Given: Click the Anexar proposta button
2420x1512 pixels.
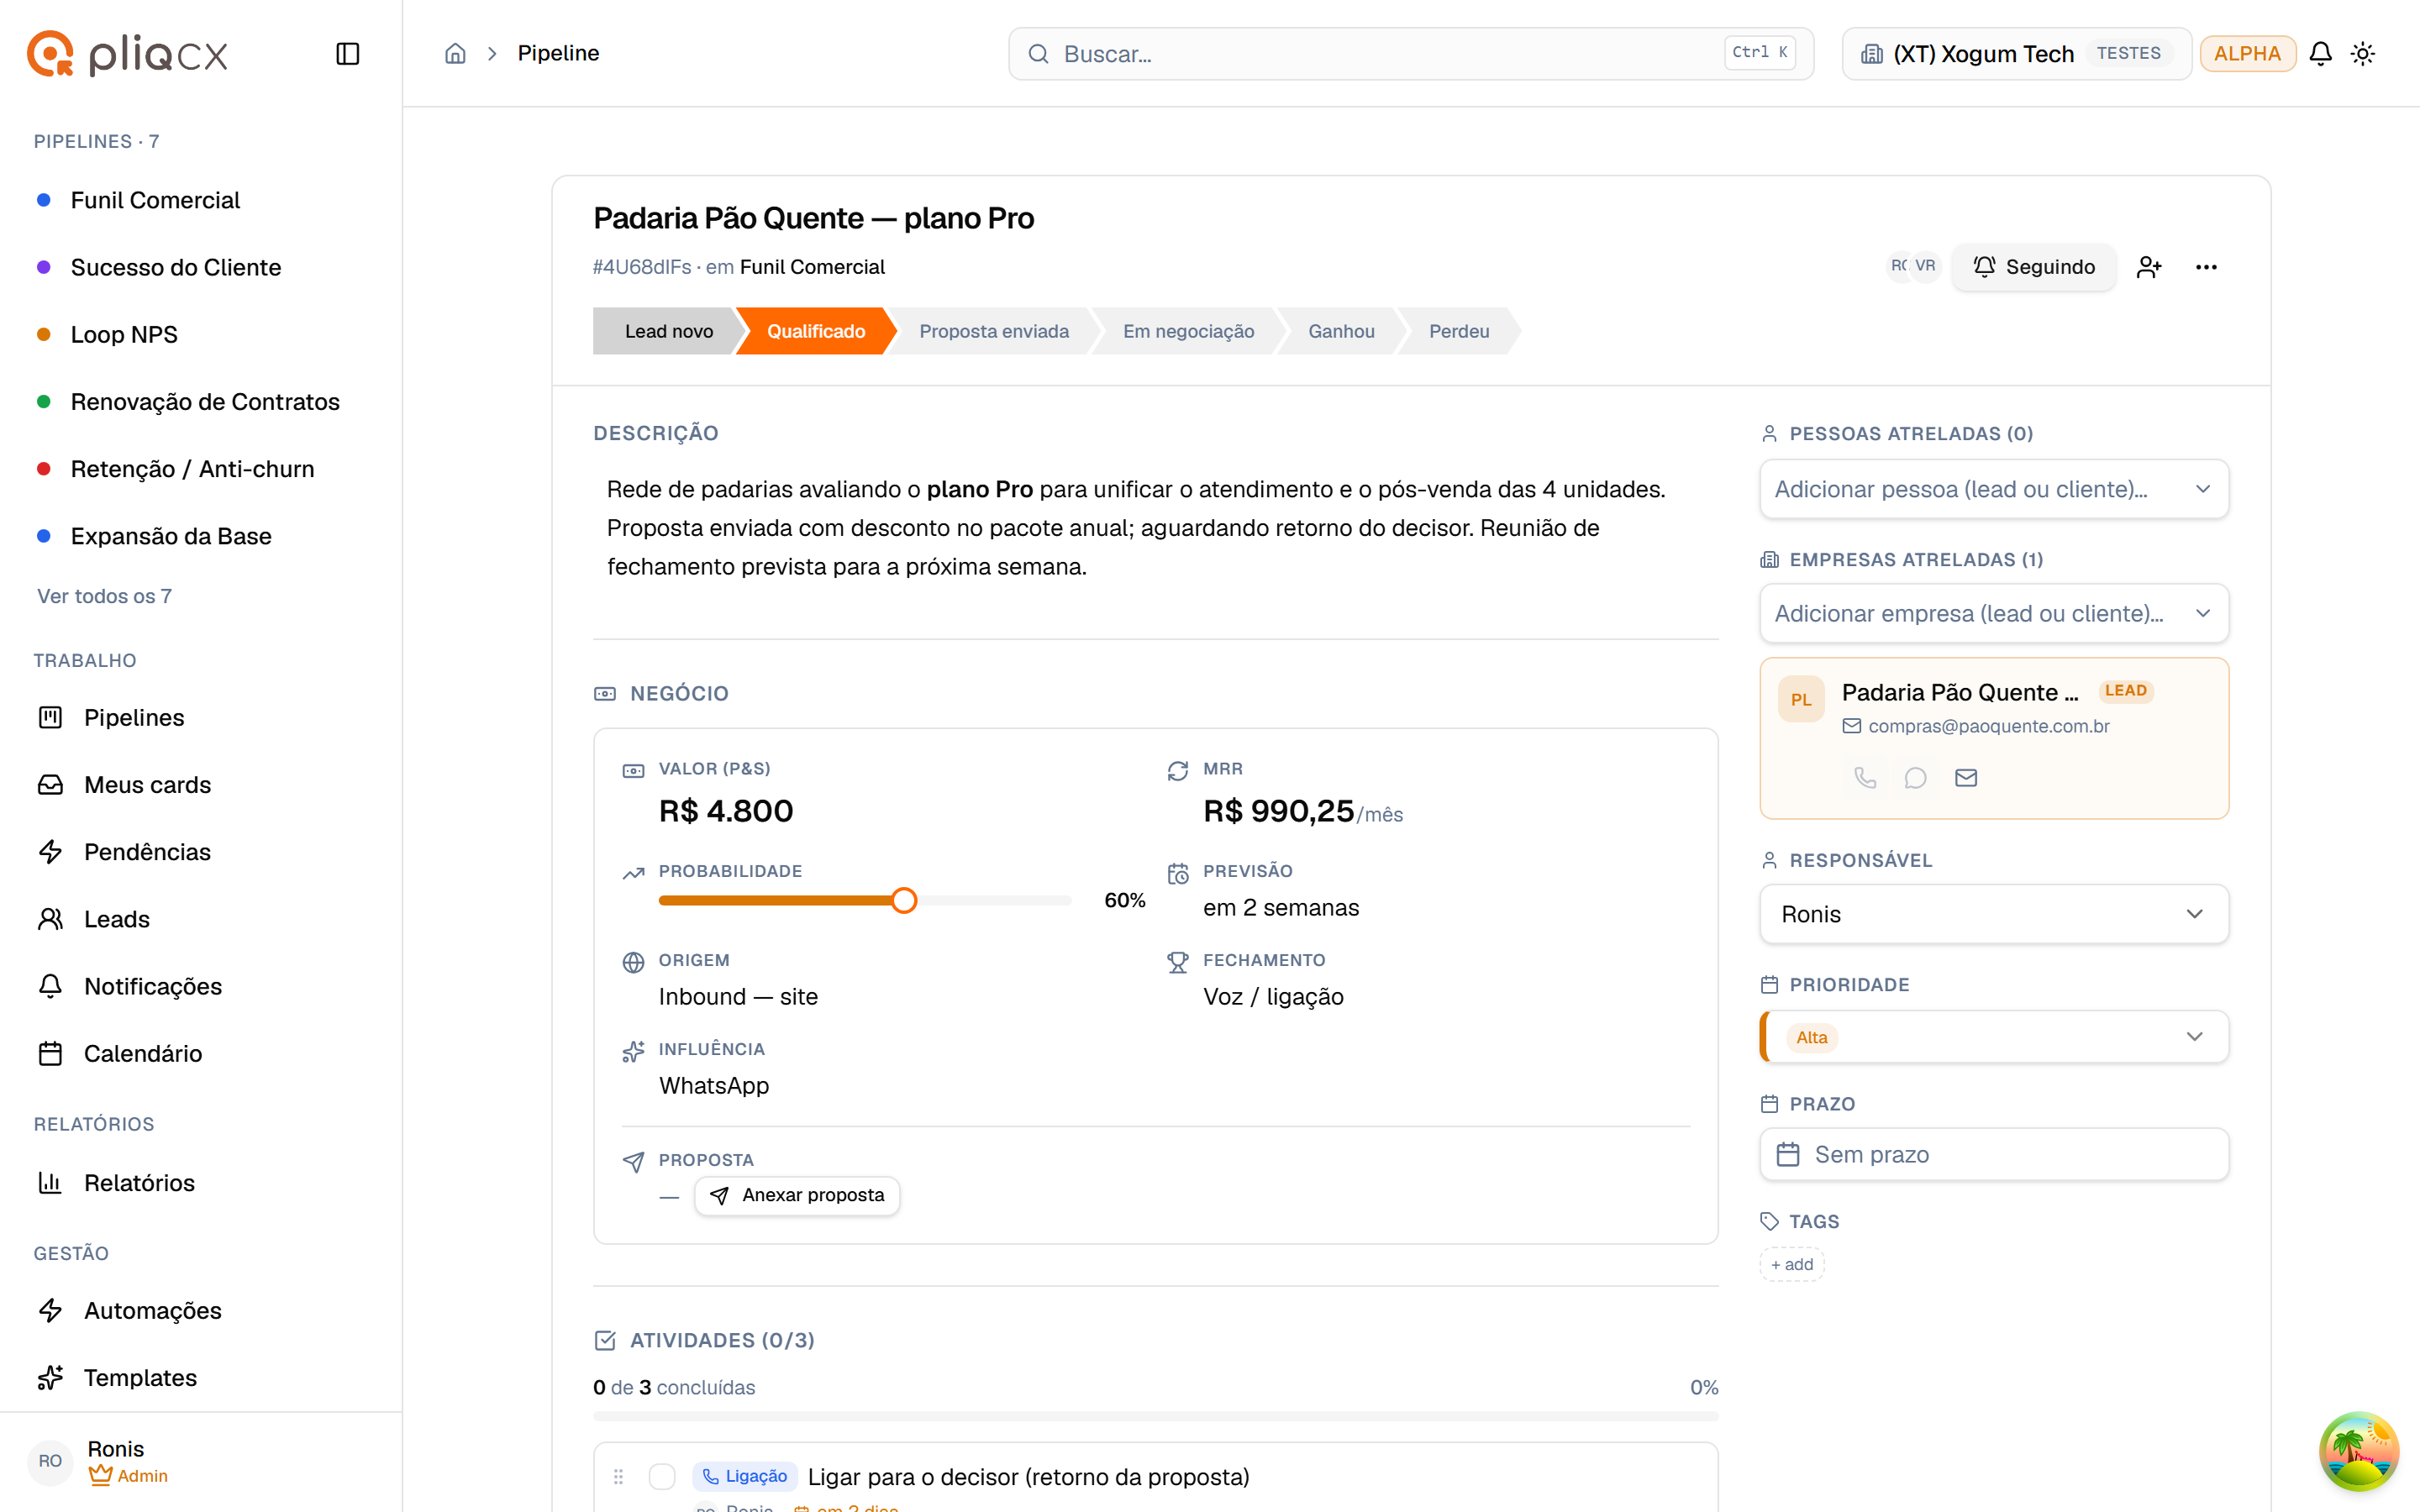Looking at the screenshot, I should 797,1195.
